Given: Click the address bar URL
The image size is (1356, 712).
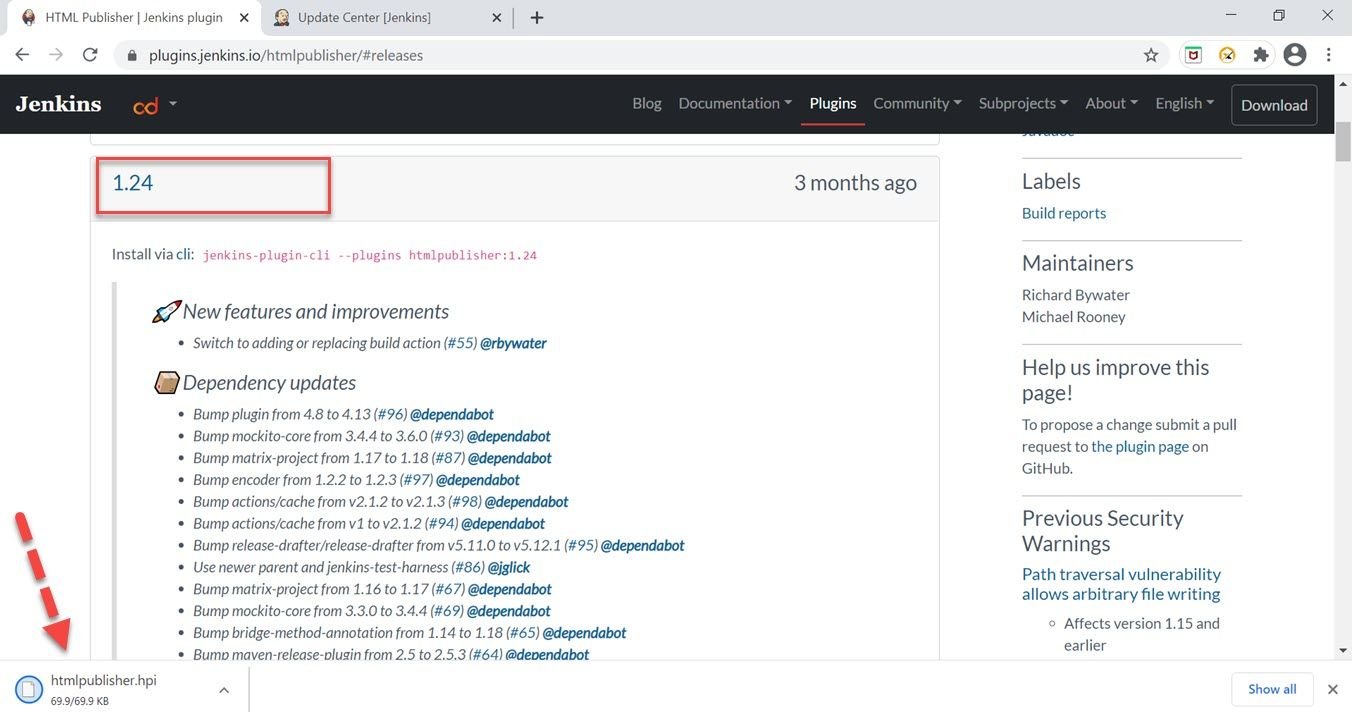Looking at the screenshot, I should point(286,55).
